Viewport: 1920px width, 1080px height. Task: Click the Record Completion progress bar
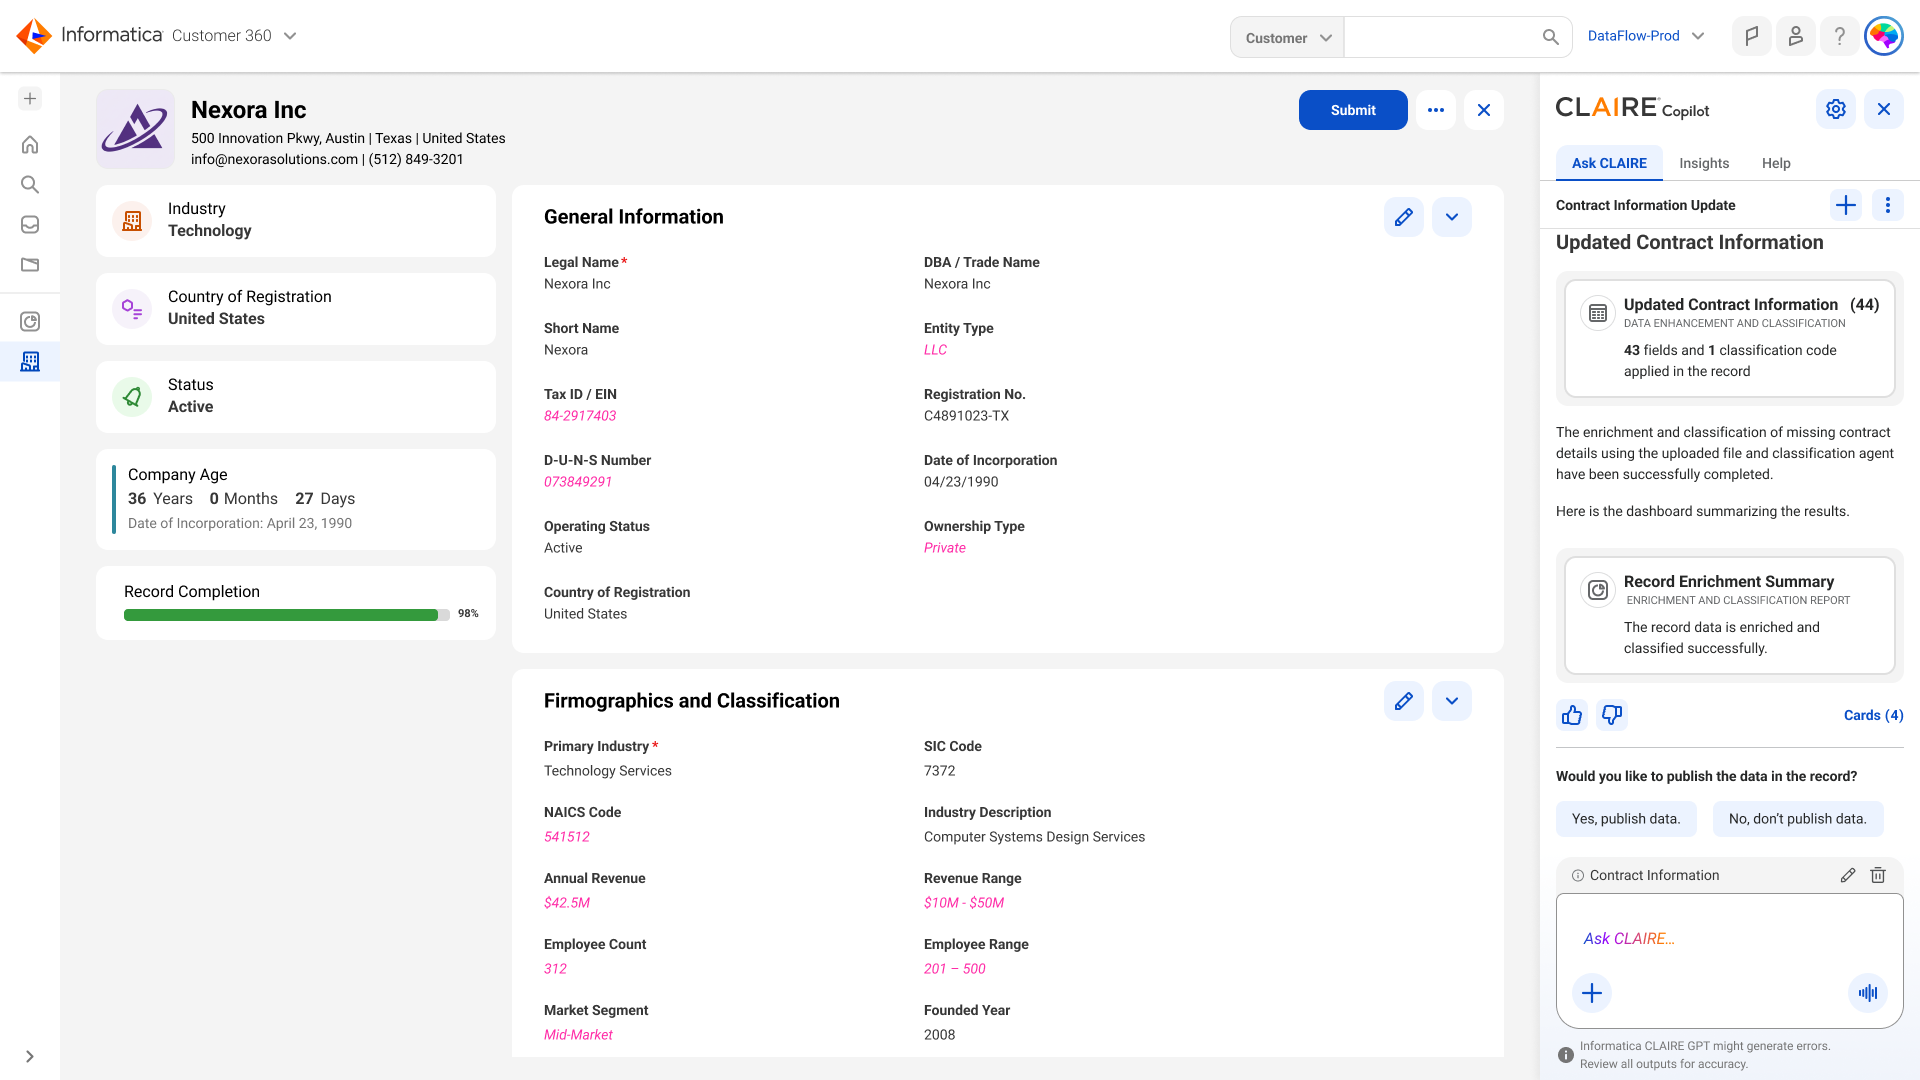point(287,615)
